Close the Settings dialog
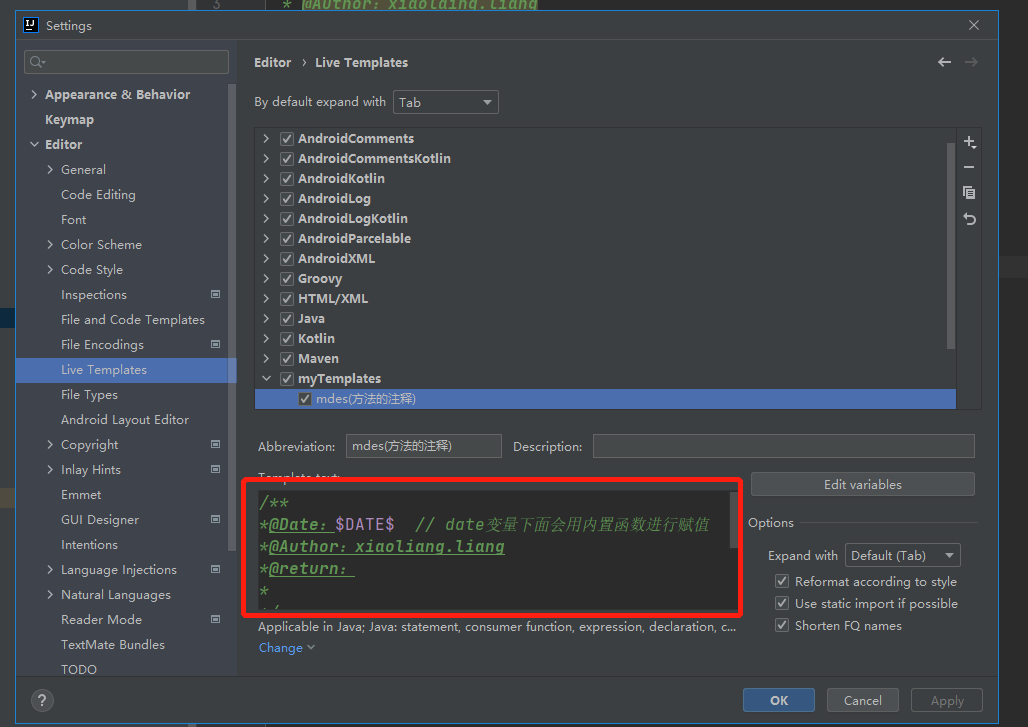Screen dimensions: 1028x727 click(974, 25)
